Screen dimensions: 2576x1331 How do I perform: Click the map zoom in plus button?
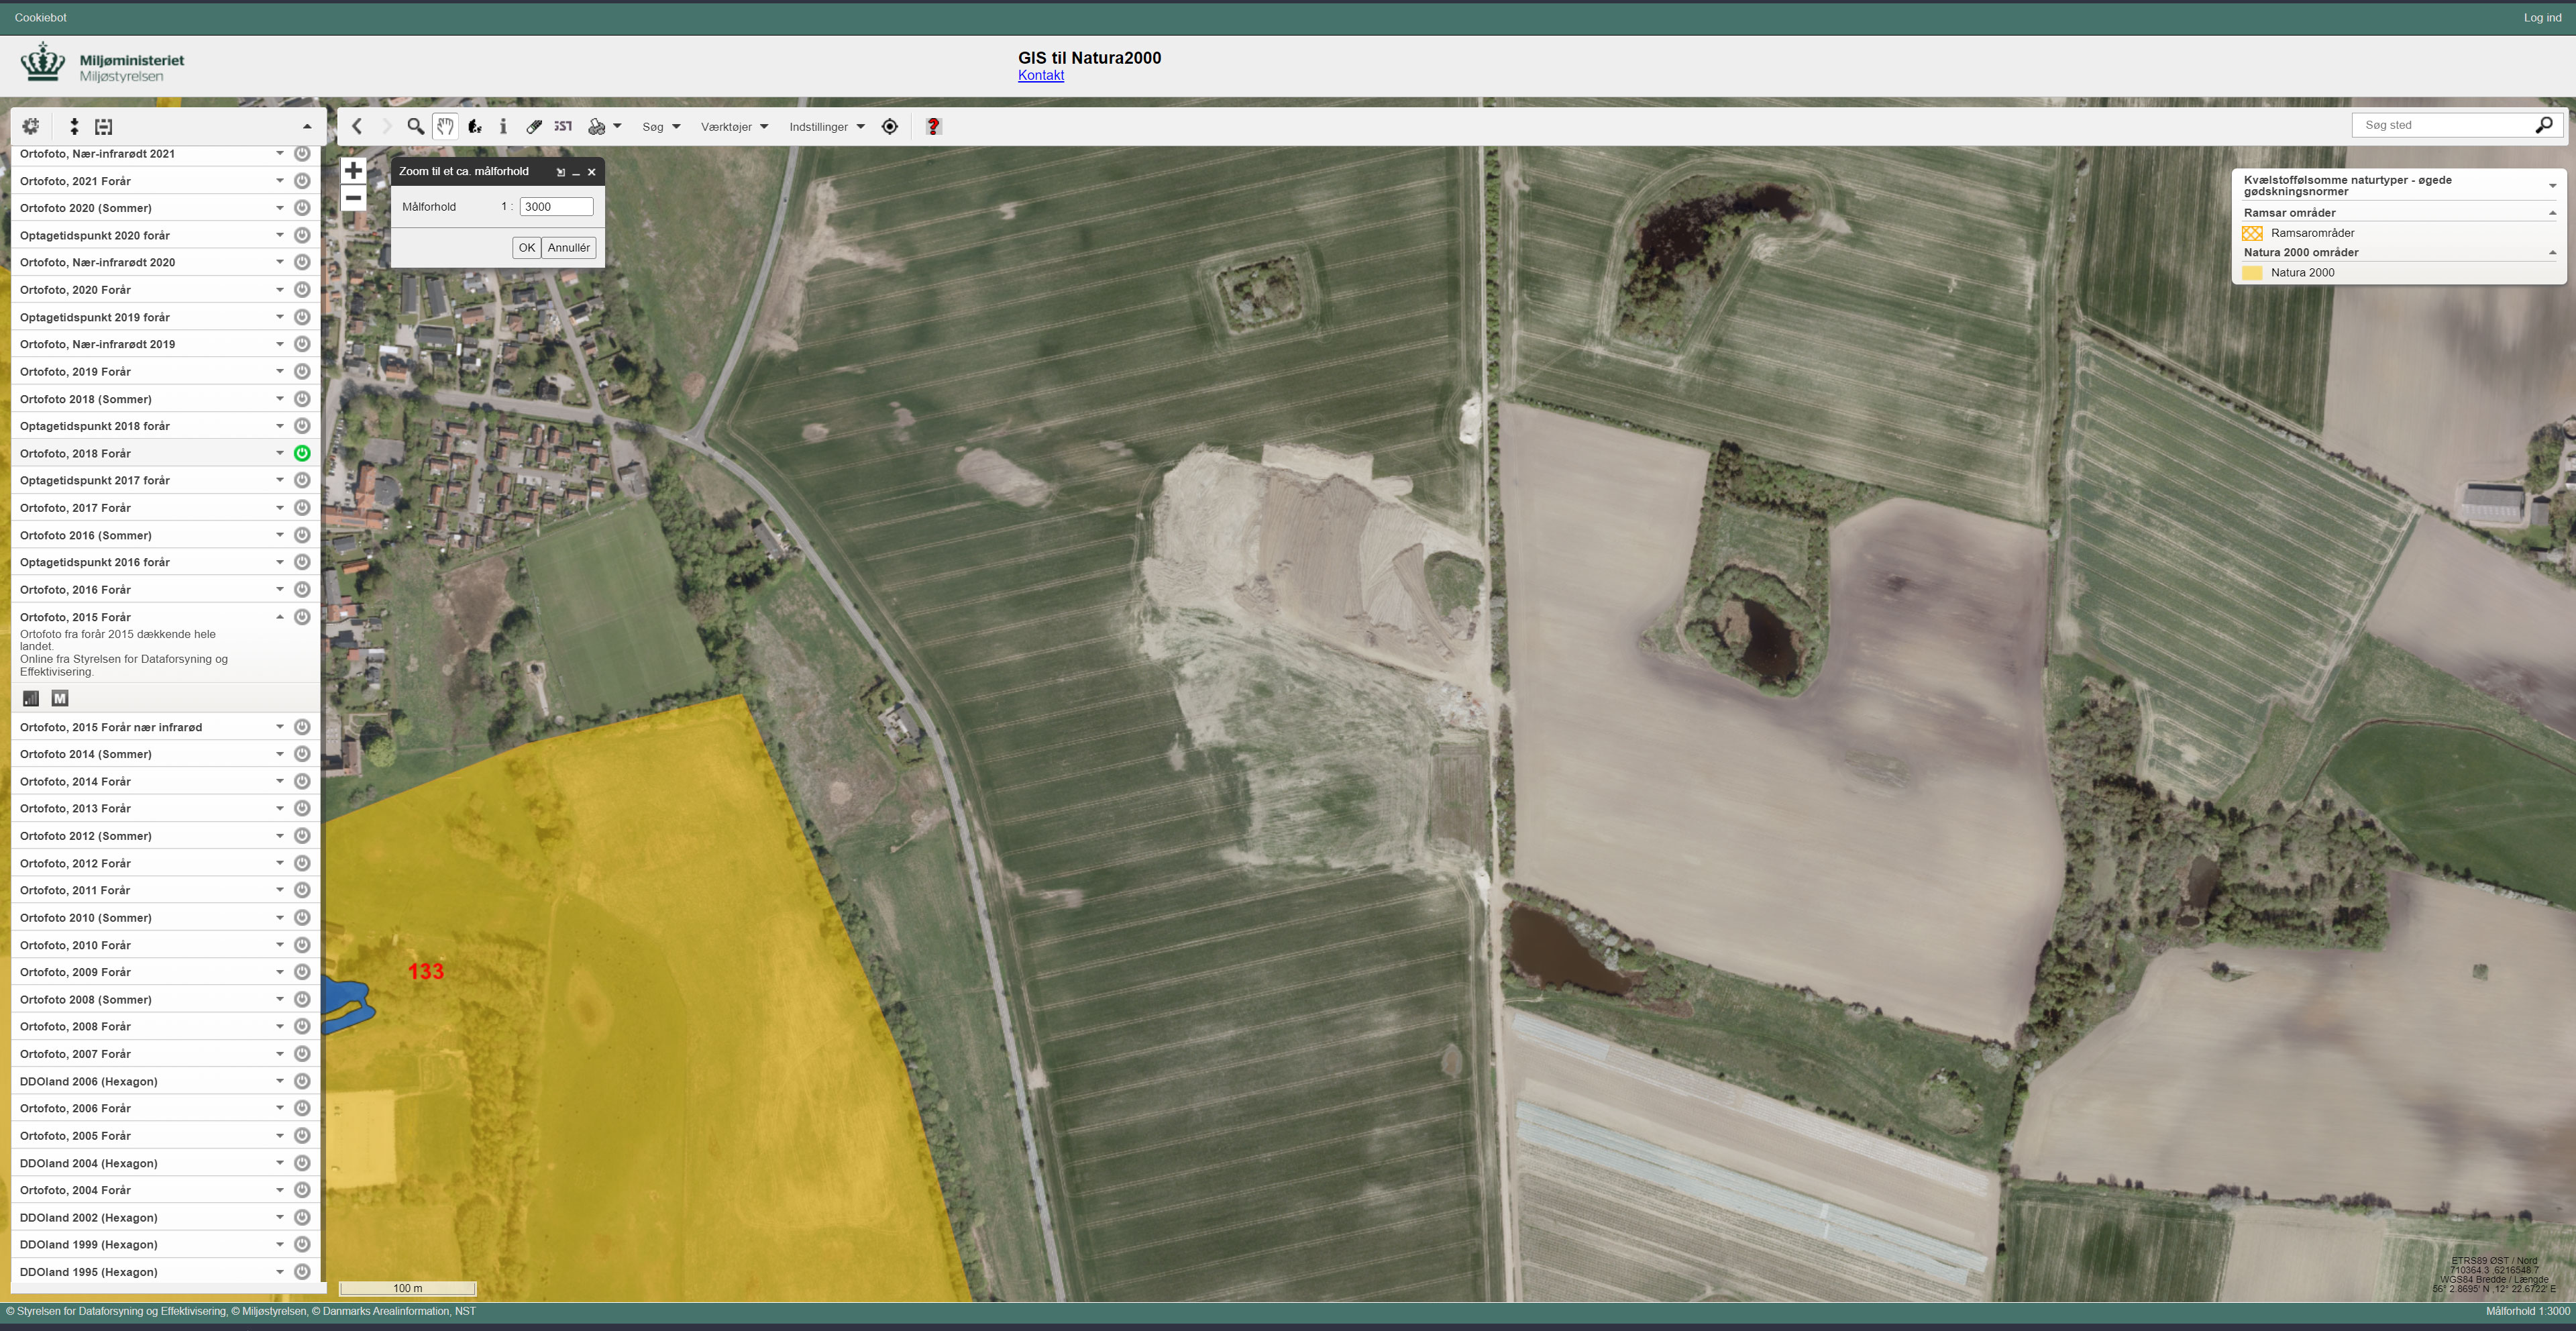click(x=353, y=170)
